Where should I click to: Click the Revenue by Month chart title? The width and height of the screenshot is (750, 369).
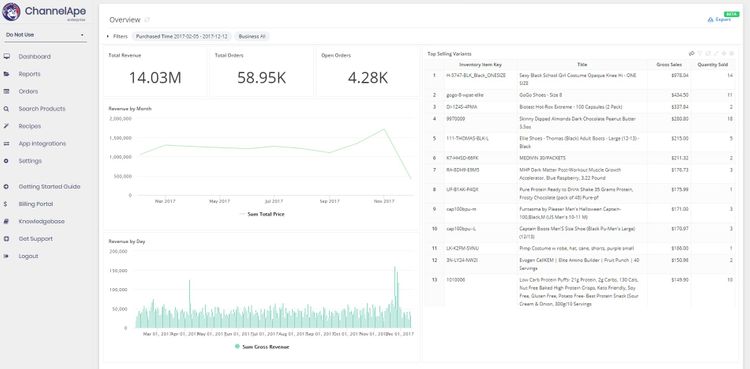(x=130, y=109)
